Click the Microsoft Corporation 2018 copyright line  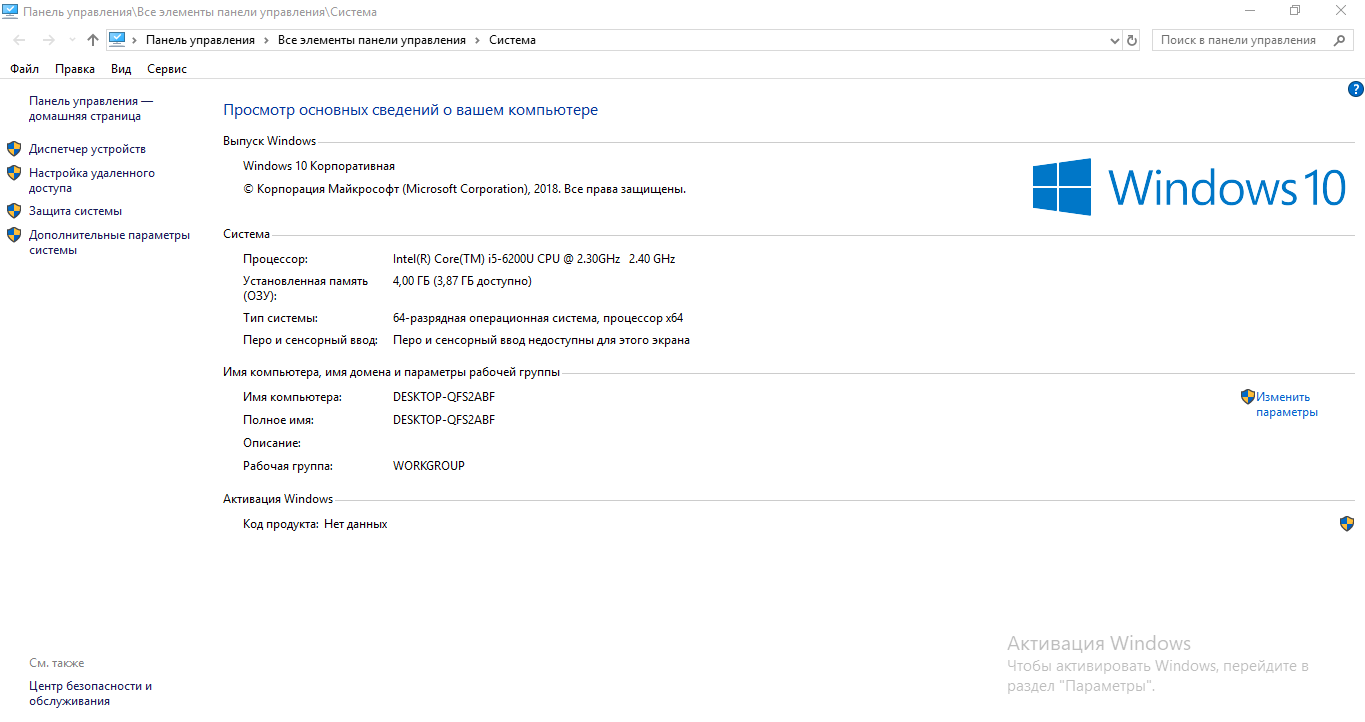pyautogui.click(x=464, y=188)
